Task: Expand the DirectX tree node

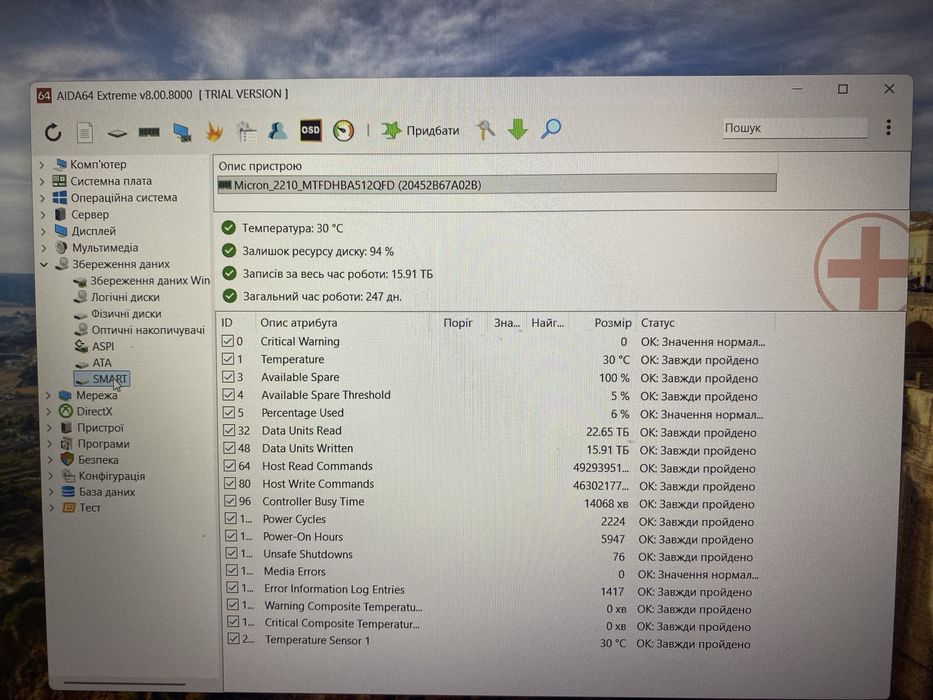Action: pos(49,412)
